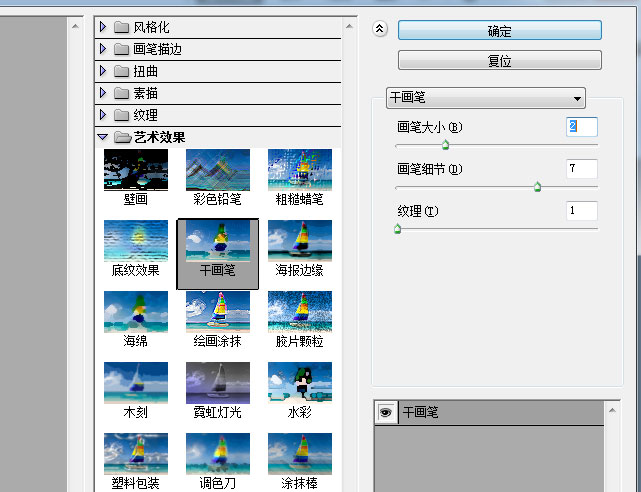Pick the 粗糙蜡笔 filter thumbnail

click(x=299, y=170)
